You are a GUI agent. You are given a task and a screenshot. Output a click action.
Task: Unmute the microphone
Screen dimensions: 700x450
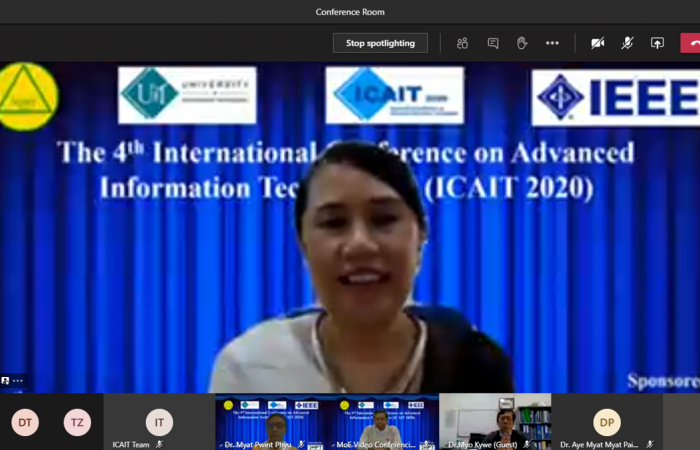627,43
